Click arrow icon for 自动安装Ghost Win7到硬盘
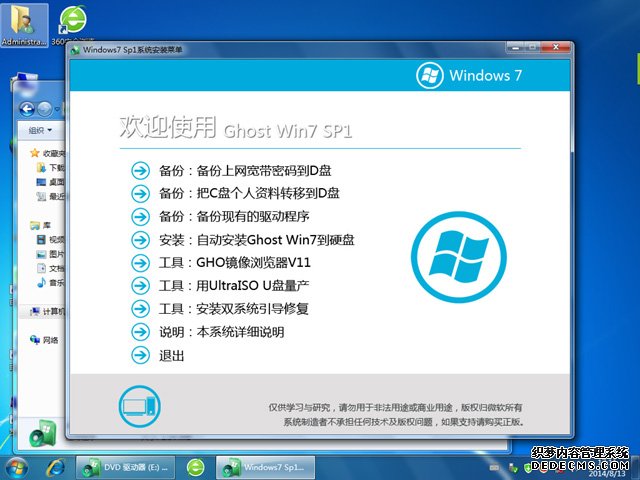The height and width of the screenshot is (480, 640). click(x=140, y=240)
